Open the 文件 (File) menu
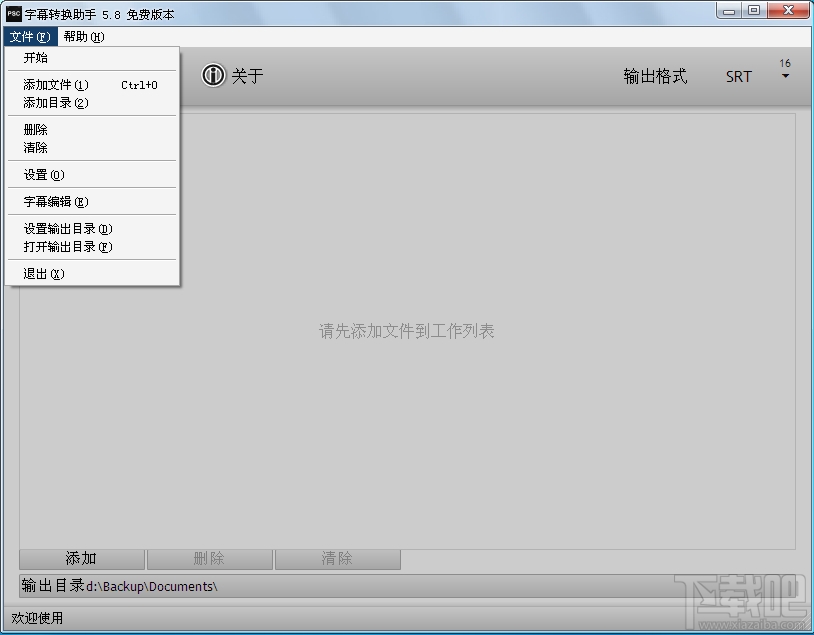 pos(30,36)
